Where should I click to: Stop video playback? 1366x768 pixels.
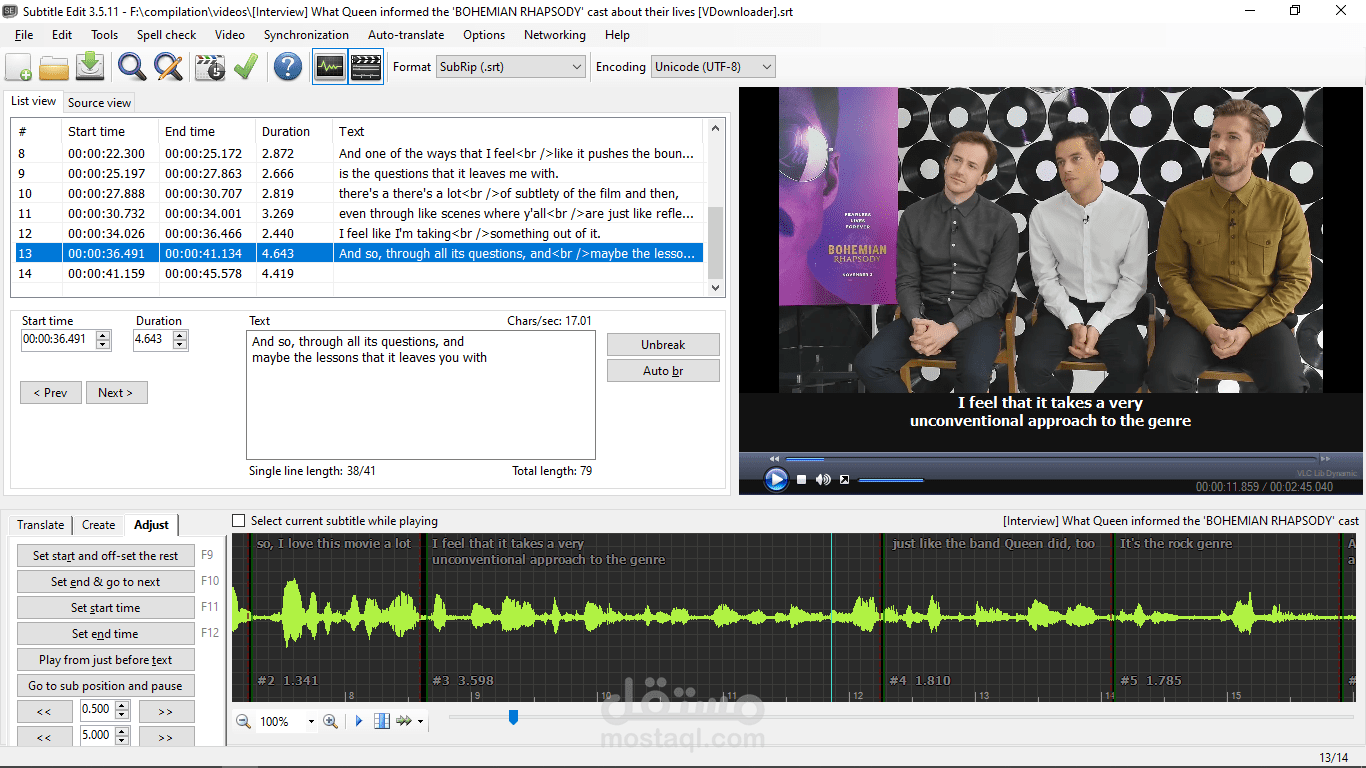click(x=801, y=480)
